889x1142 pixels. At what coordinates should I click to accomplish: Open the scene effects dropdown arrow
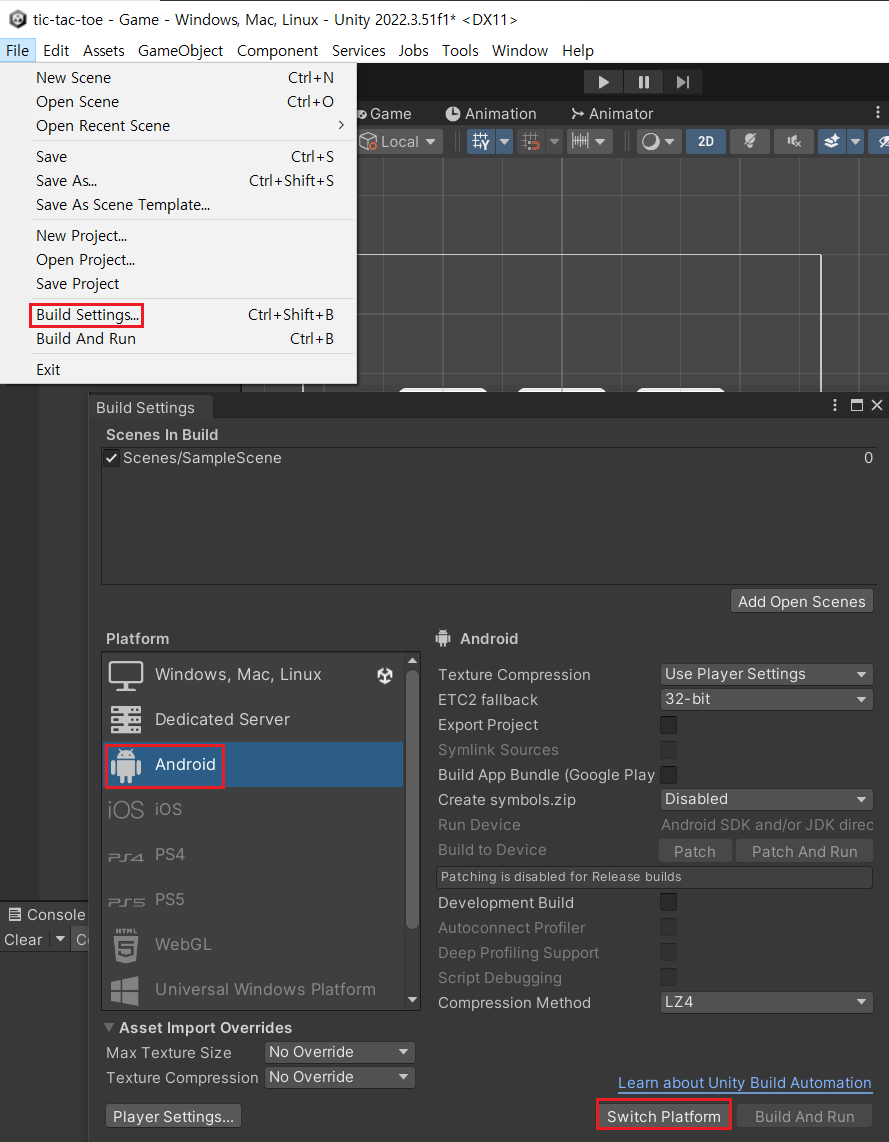click(856, 141)
